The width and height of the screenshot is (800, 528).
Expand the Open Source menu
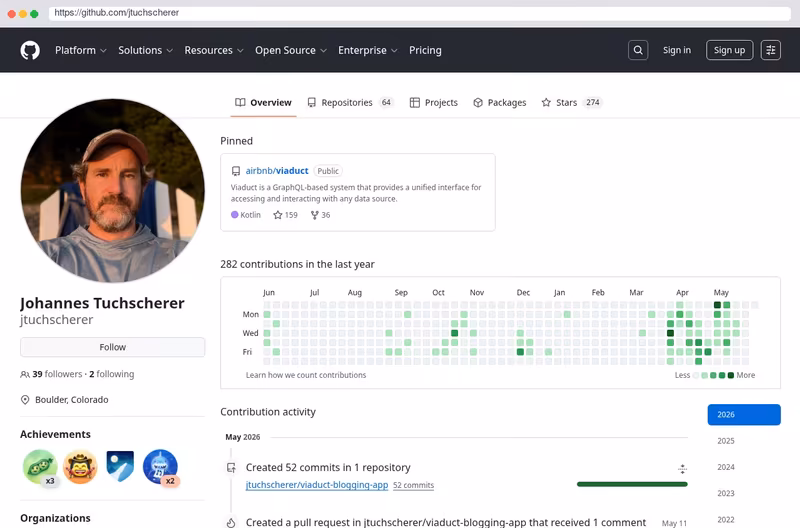pyautogui.click(x=291, y=50)
